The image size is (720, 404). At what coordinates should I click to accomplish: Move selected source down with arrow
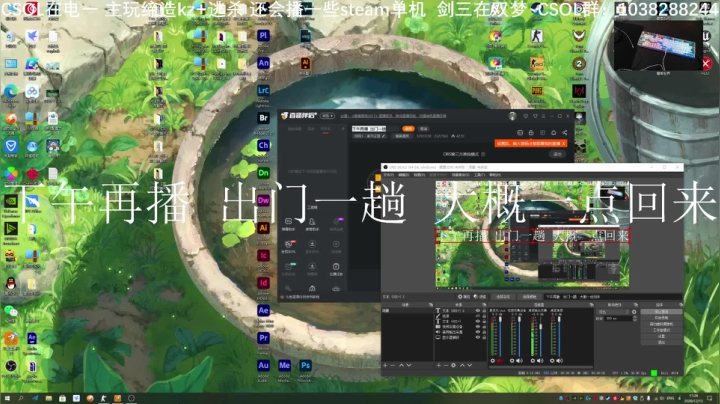[470, 365]
